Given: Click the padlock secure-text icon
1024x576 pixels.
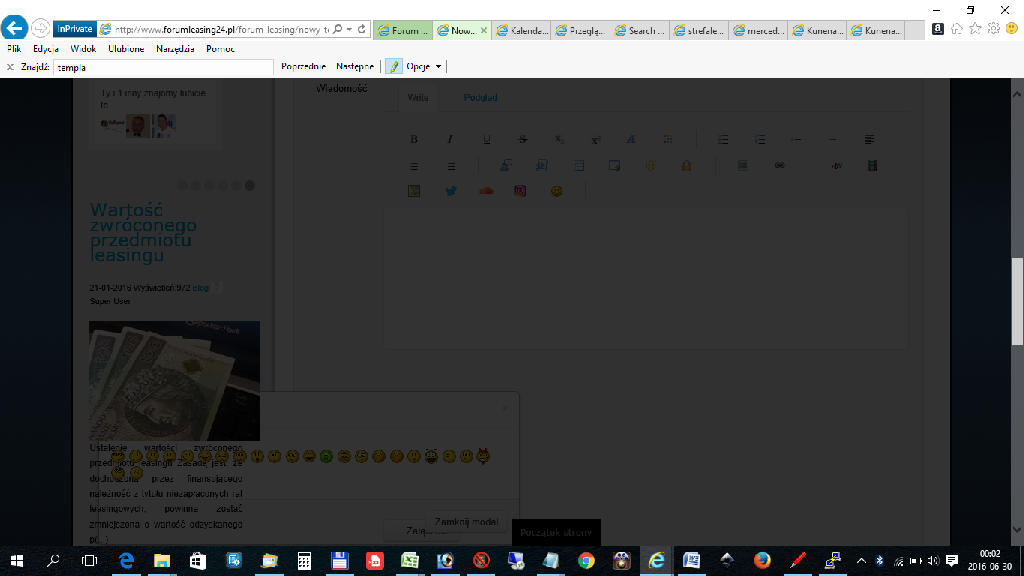Looking at the screenshot, I should [686, 165].
